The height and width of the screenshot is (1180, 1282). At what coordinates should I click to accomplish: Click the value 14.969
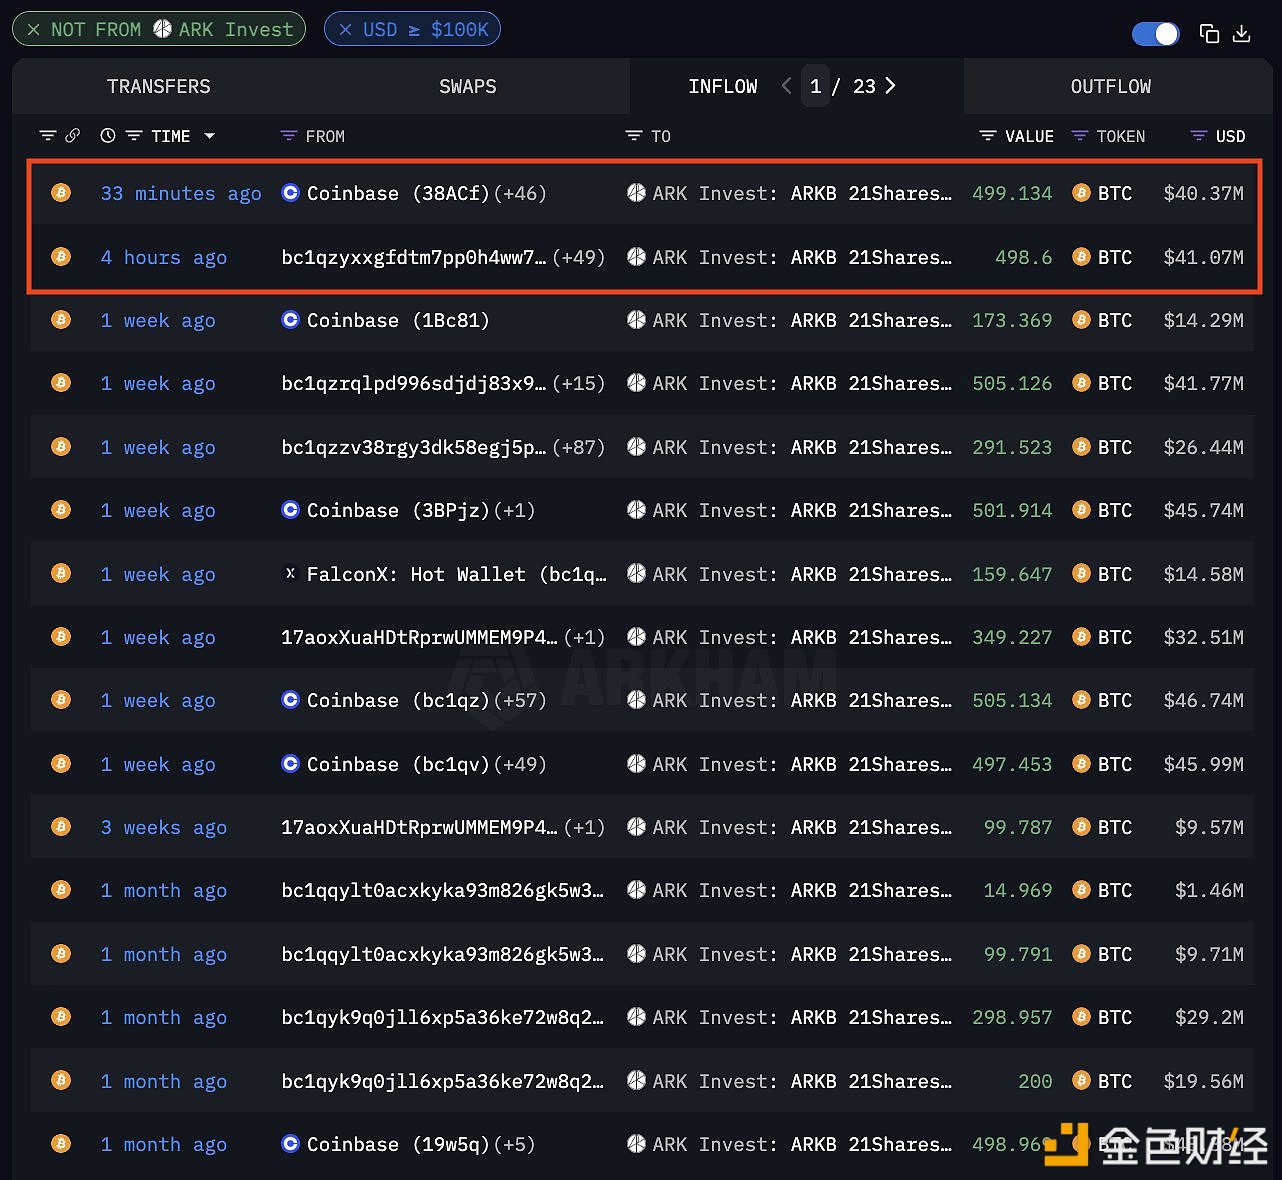(1018, 891)
